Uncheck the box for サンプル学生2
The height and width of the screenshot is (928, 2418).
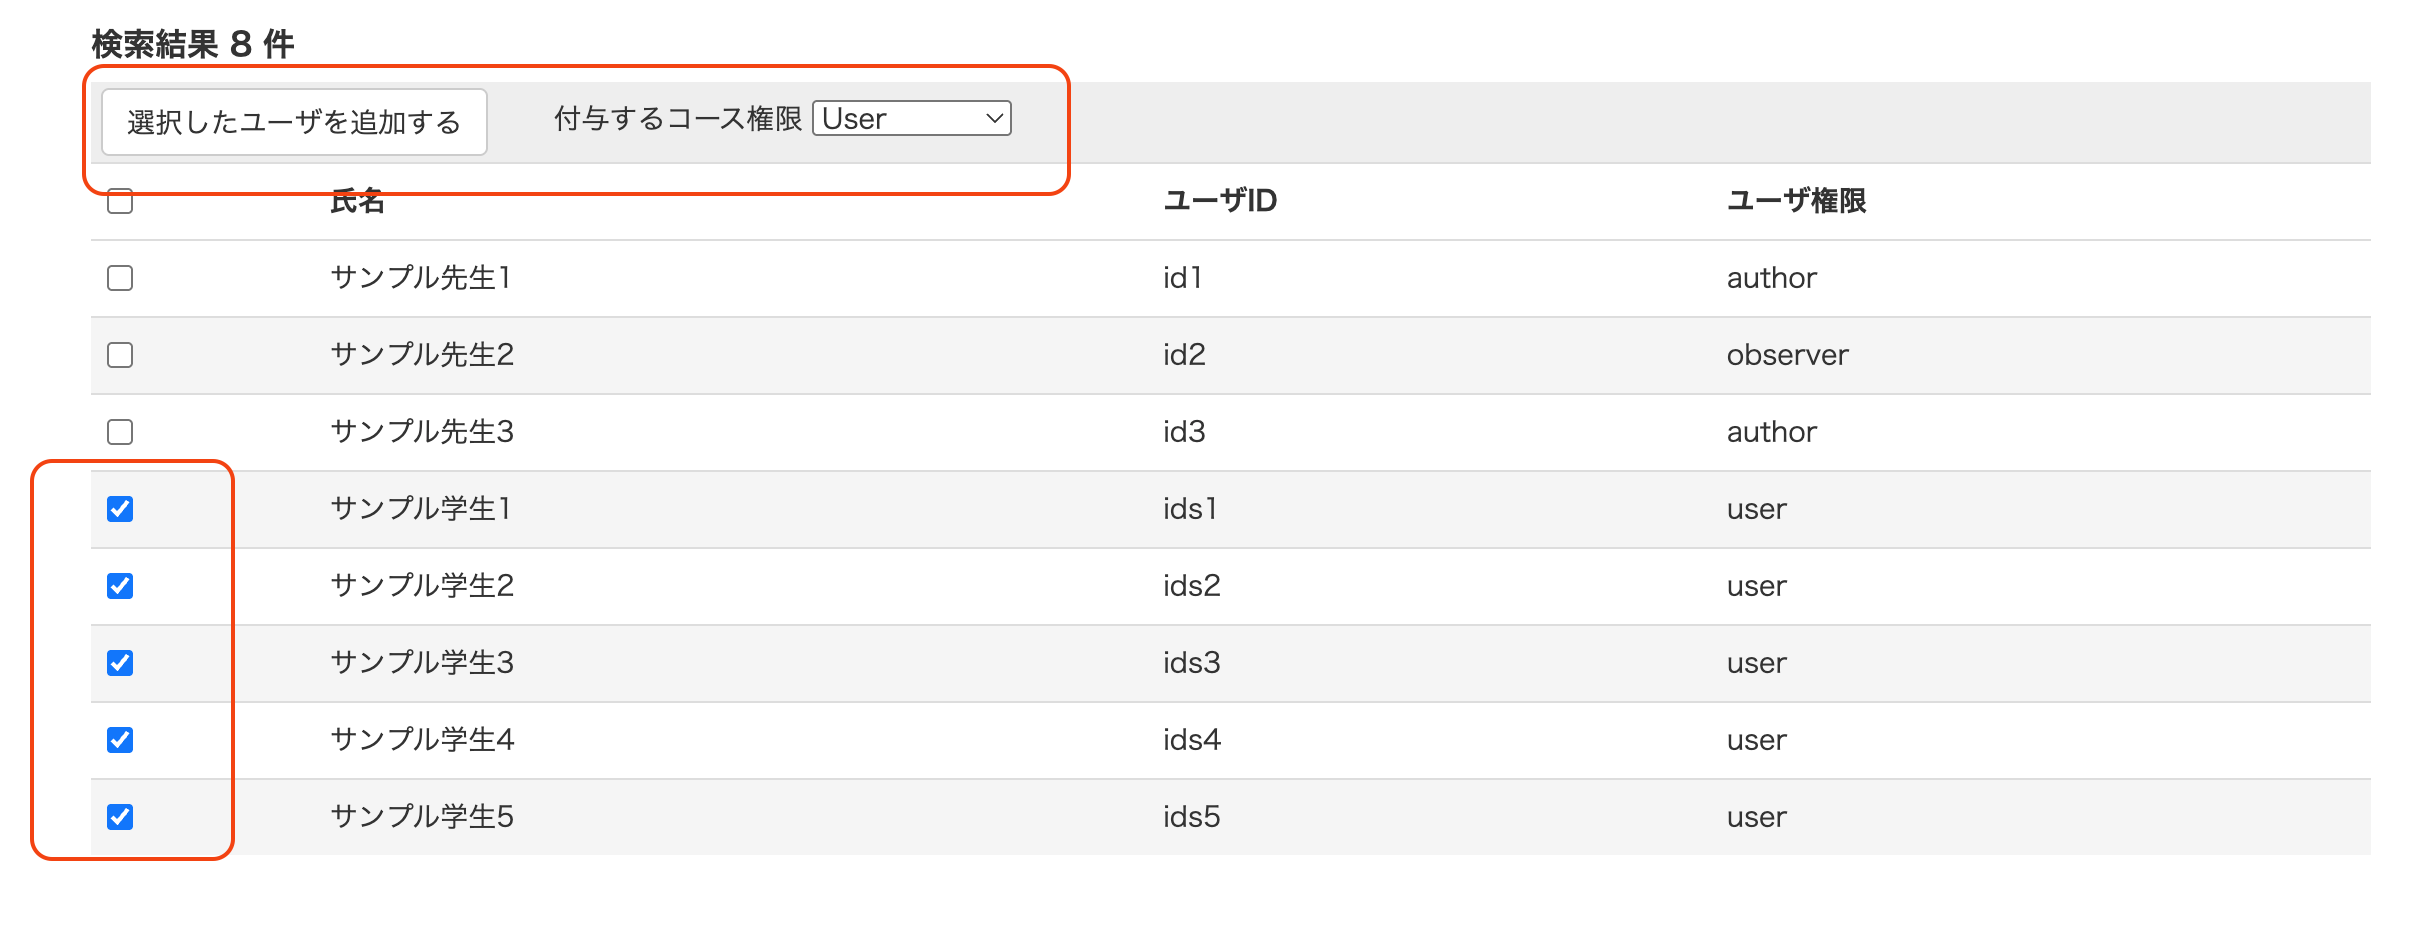point(120,586)
